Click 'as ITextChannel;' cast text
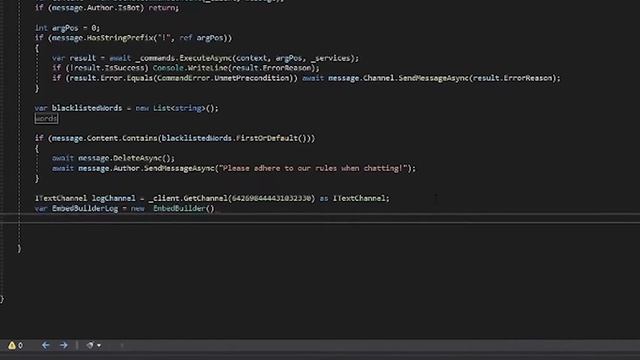Screen dimensions: 640x360 click(x=355, y=198)
